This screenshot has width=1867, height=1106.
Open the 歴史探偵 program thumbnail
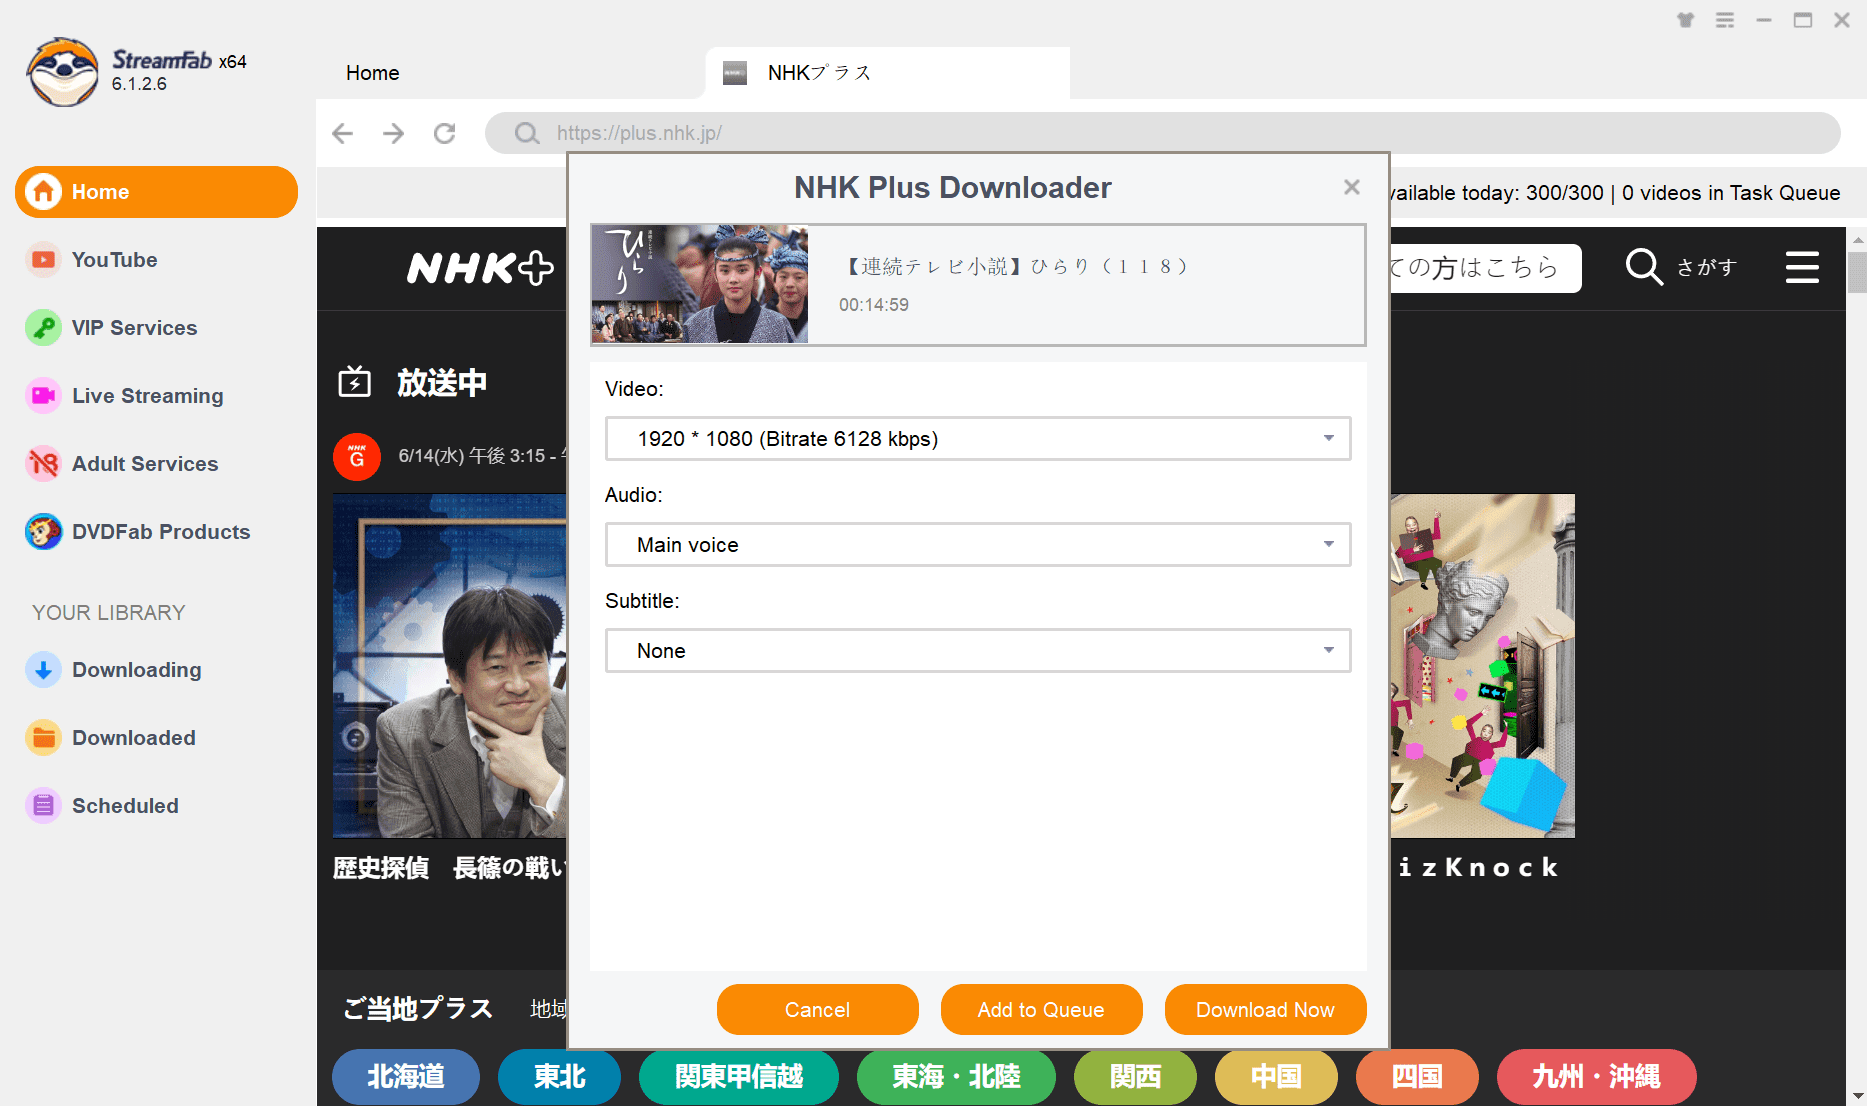(x=450, y=666)
